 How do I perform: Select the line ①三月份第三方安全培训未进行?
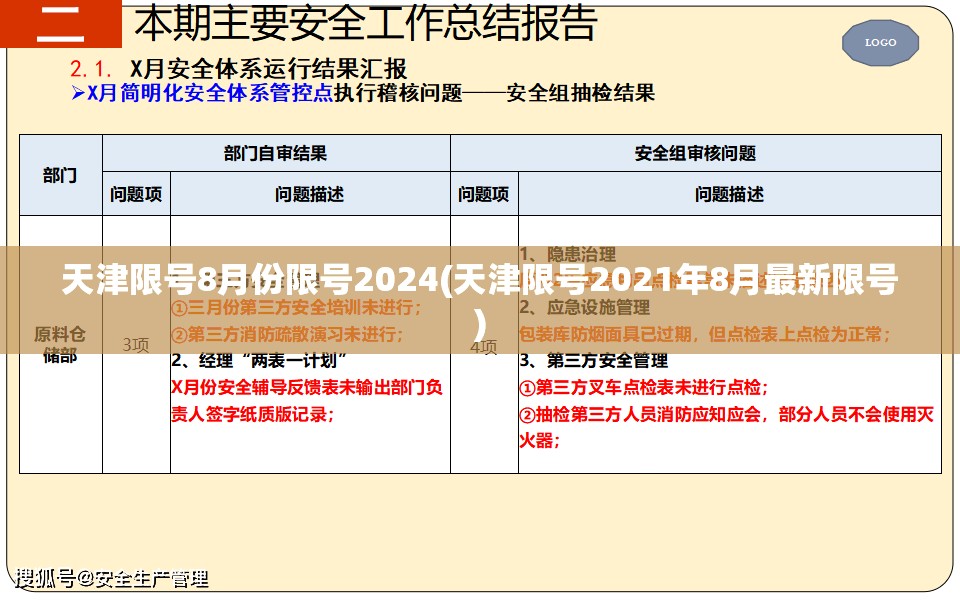coord(297,307)
